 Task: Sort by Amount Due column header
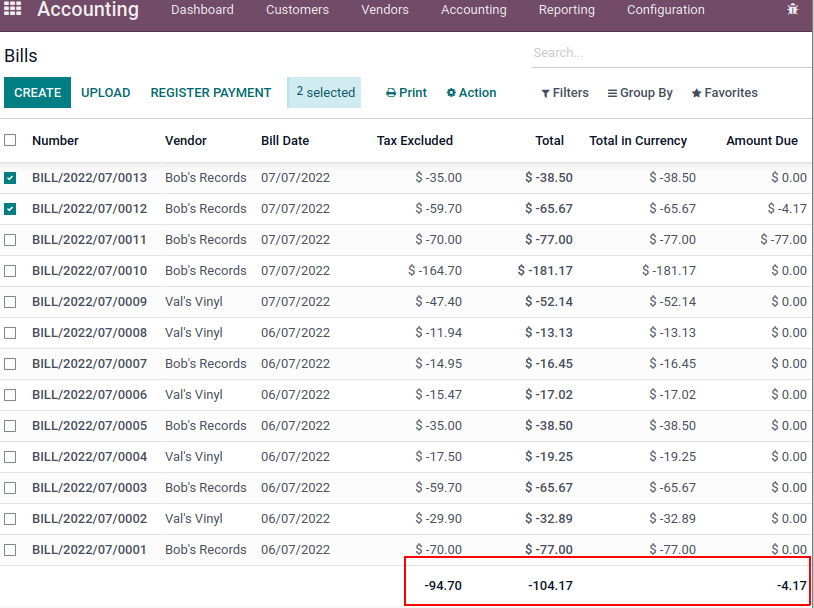coord(762,141)
